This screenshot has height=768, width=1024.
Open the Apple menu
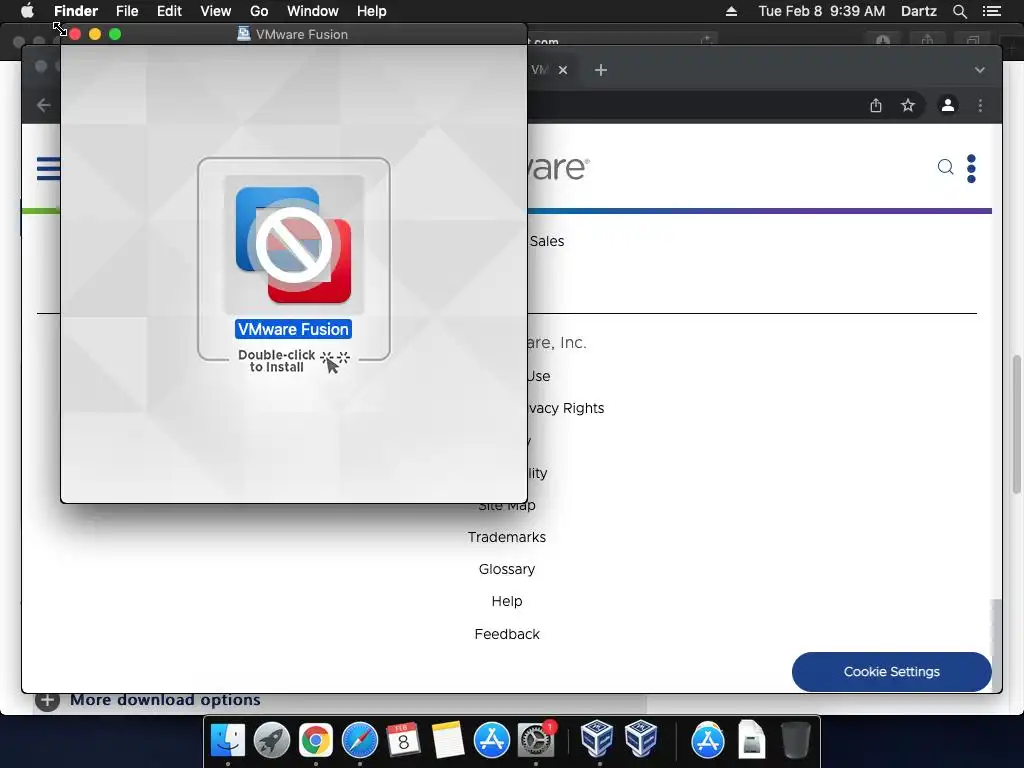point(27,11)
